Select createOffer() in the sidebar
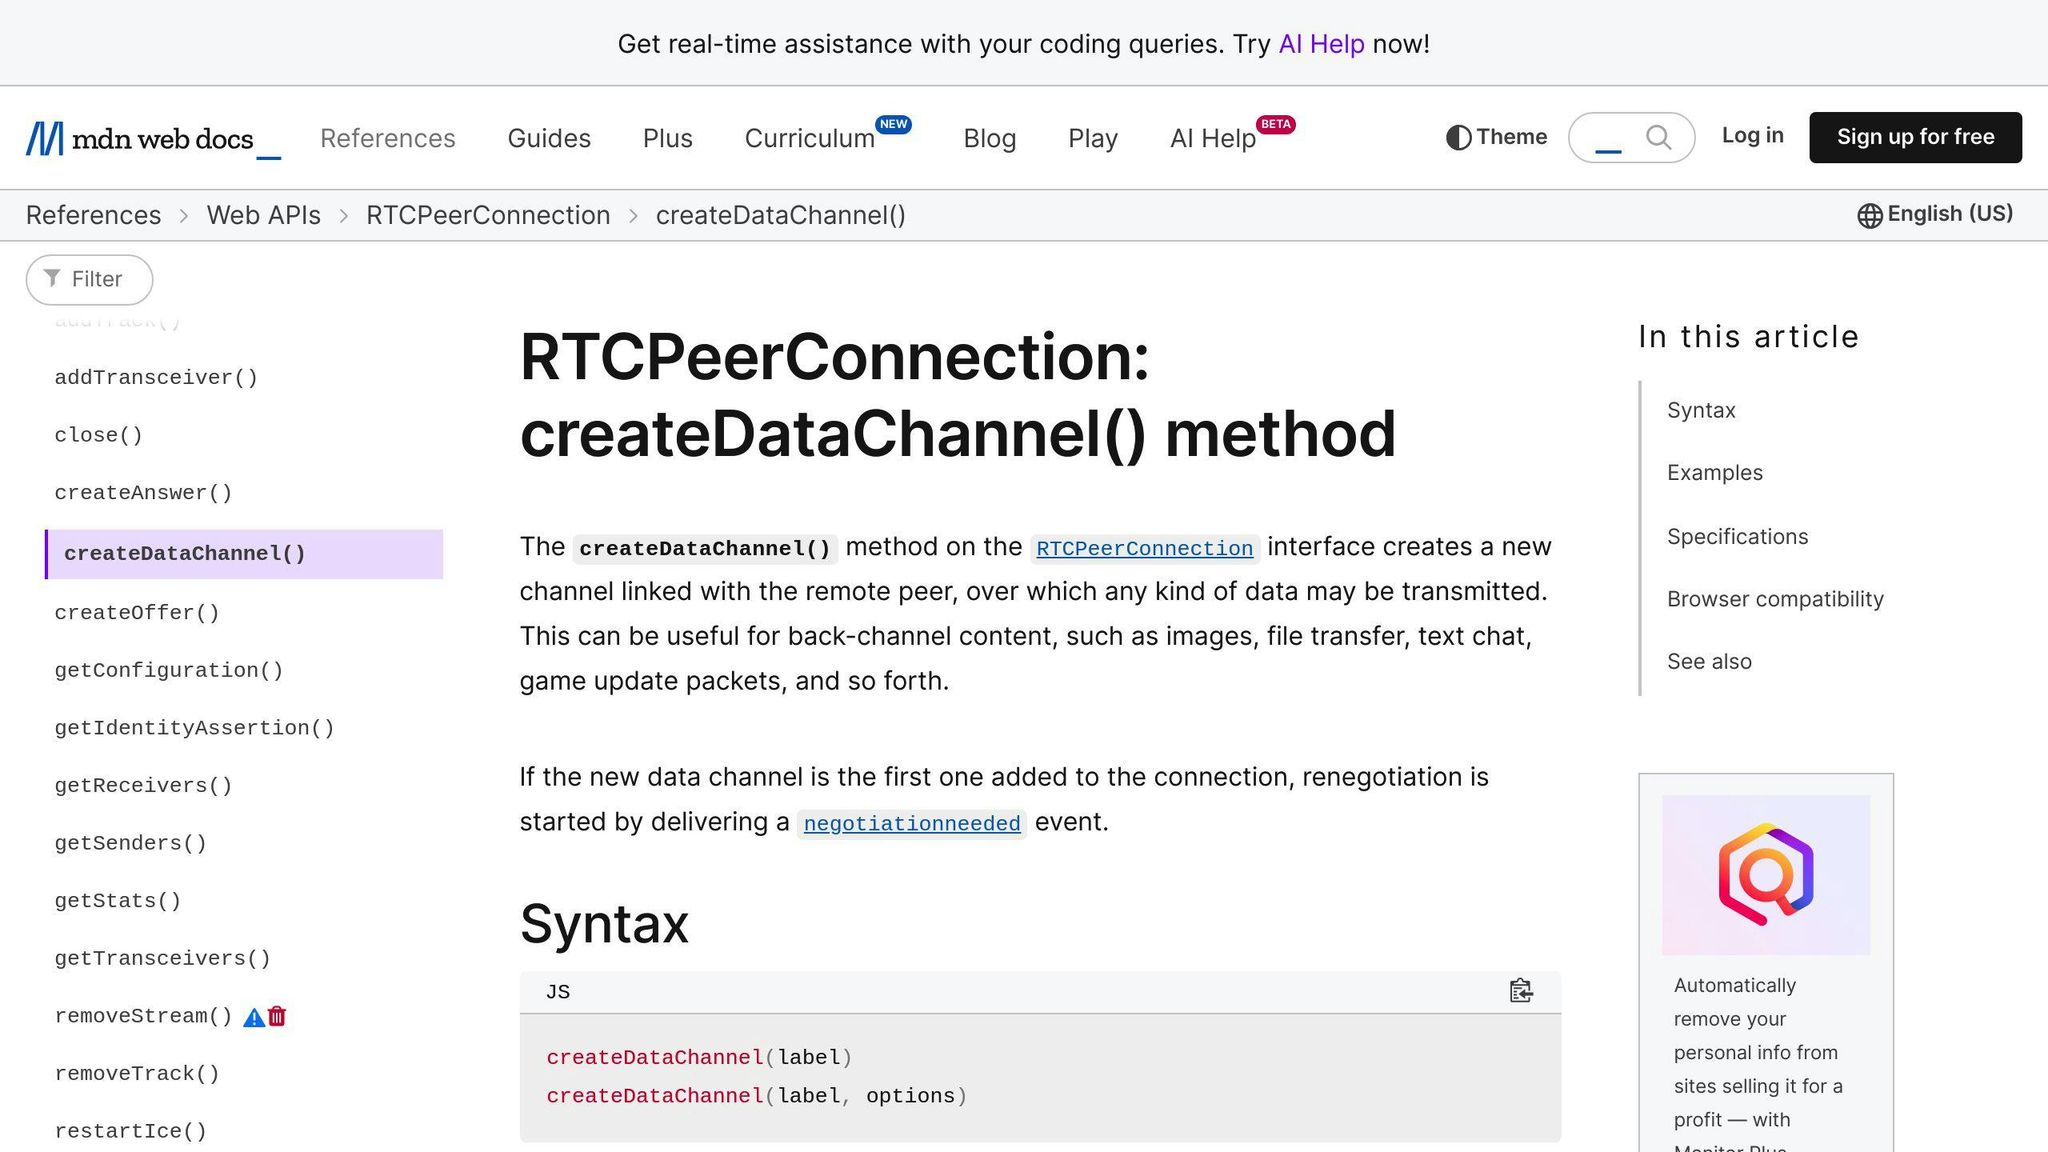2048x1152 pixels. pyautogui.click(x=137, y=611)
